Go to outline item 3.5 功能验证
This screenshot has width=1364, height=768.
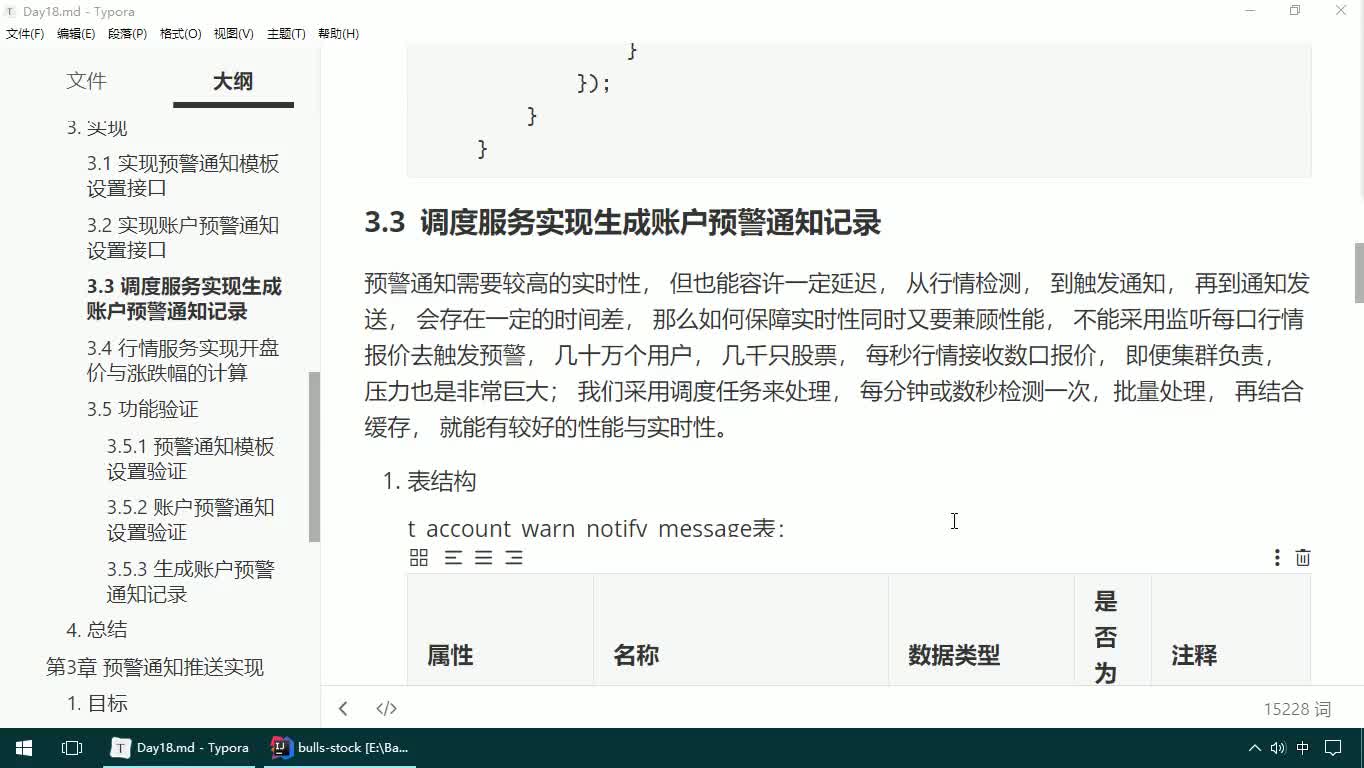tap(142, 409)
